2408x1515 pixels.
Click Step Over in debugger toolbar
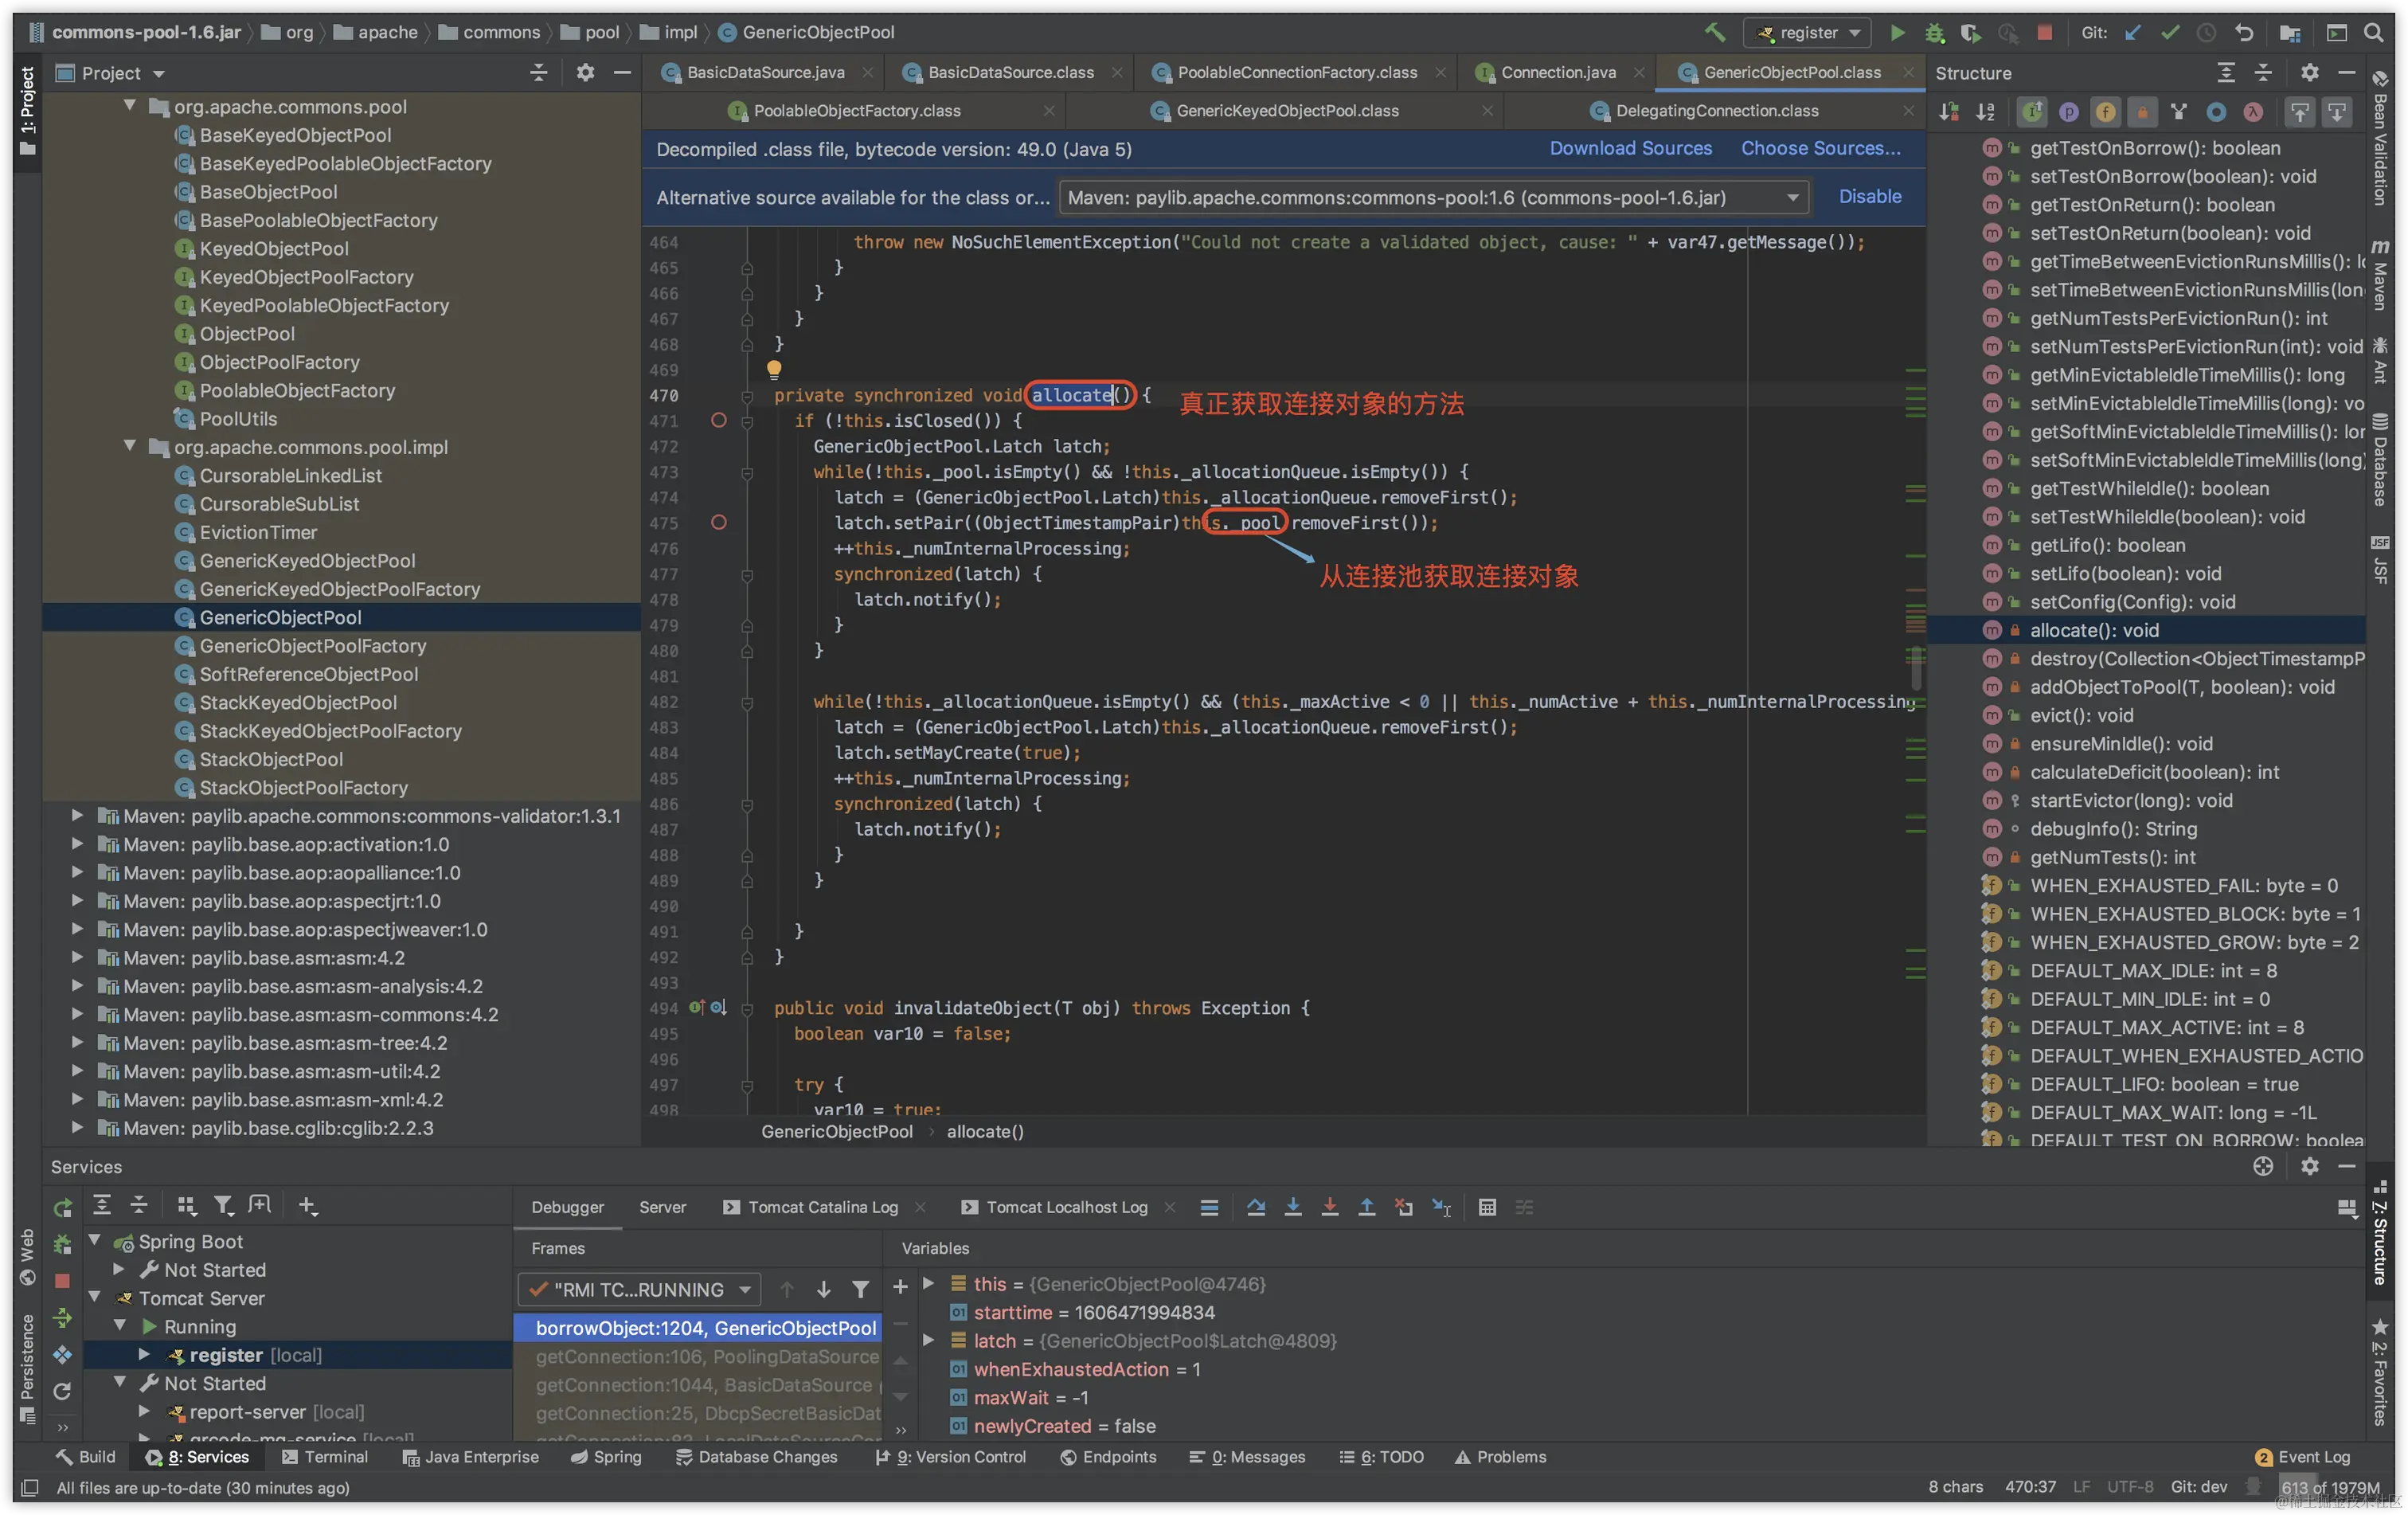[1256, 1207]
